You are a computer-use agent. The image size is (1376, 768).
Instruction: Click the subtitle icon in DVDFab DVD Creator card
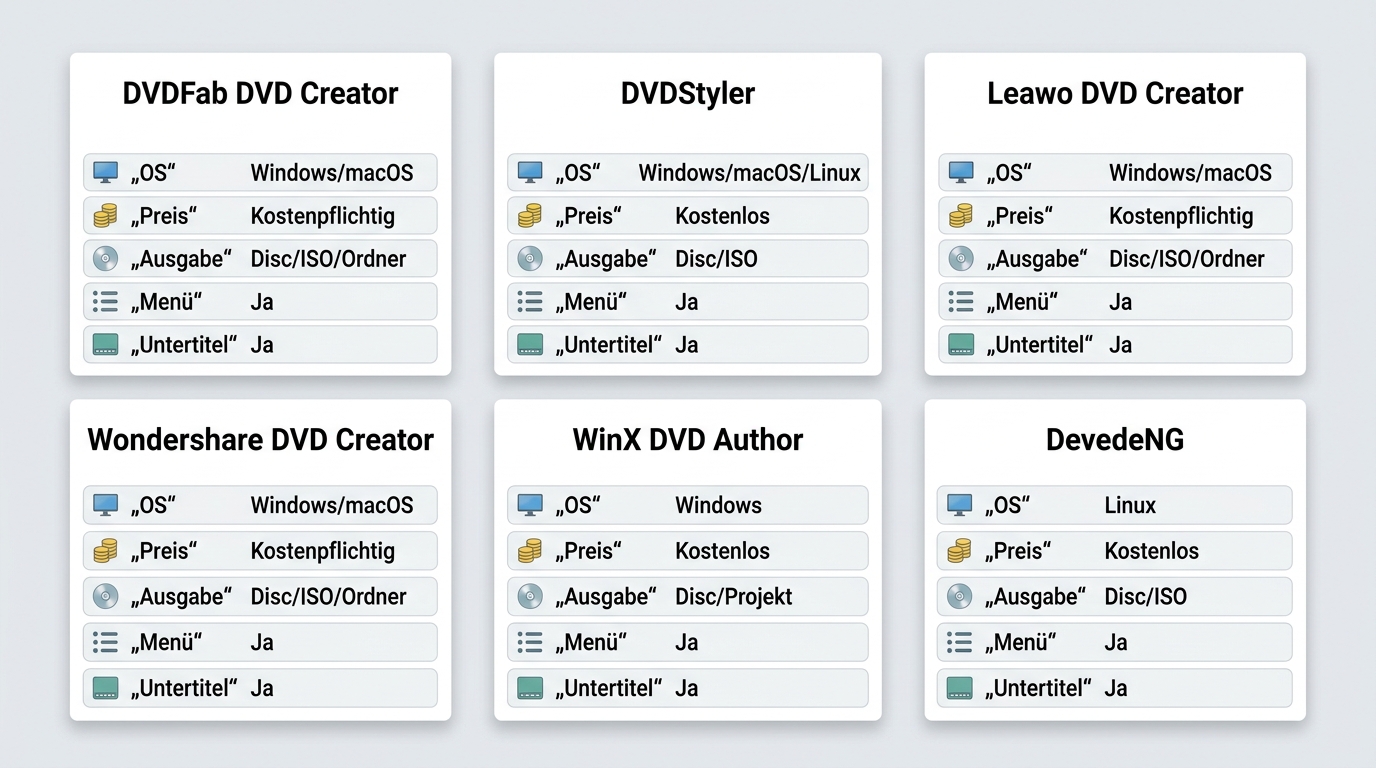click(x=105, y=344)
